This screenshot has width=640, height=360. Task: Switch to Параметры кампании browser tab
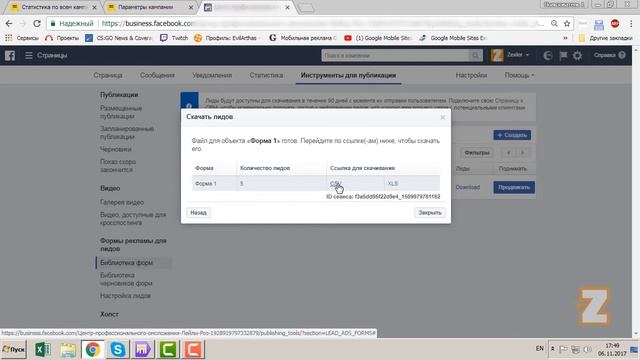146,7
